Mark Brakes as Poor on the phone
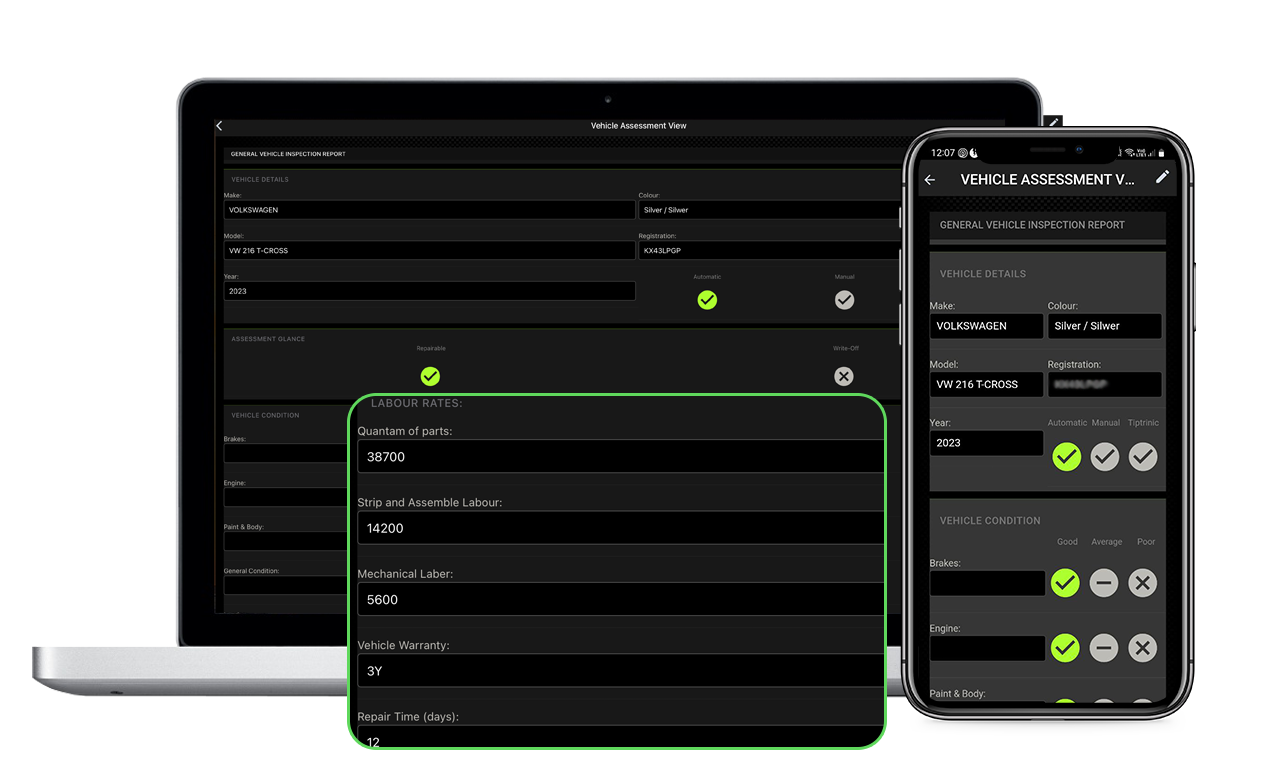 pyautogui.click(x=1143, y=583)
